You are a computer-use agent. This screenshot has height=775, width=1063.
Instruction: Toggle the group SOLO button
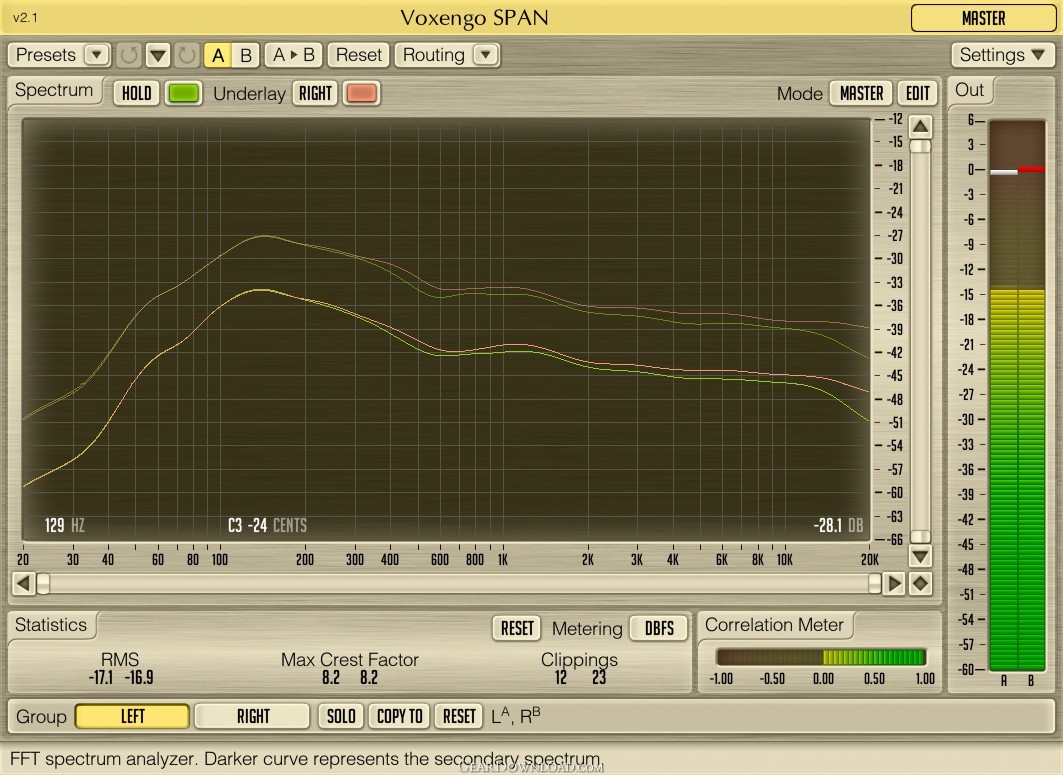(341, 717)
